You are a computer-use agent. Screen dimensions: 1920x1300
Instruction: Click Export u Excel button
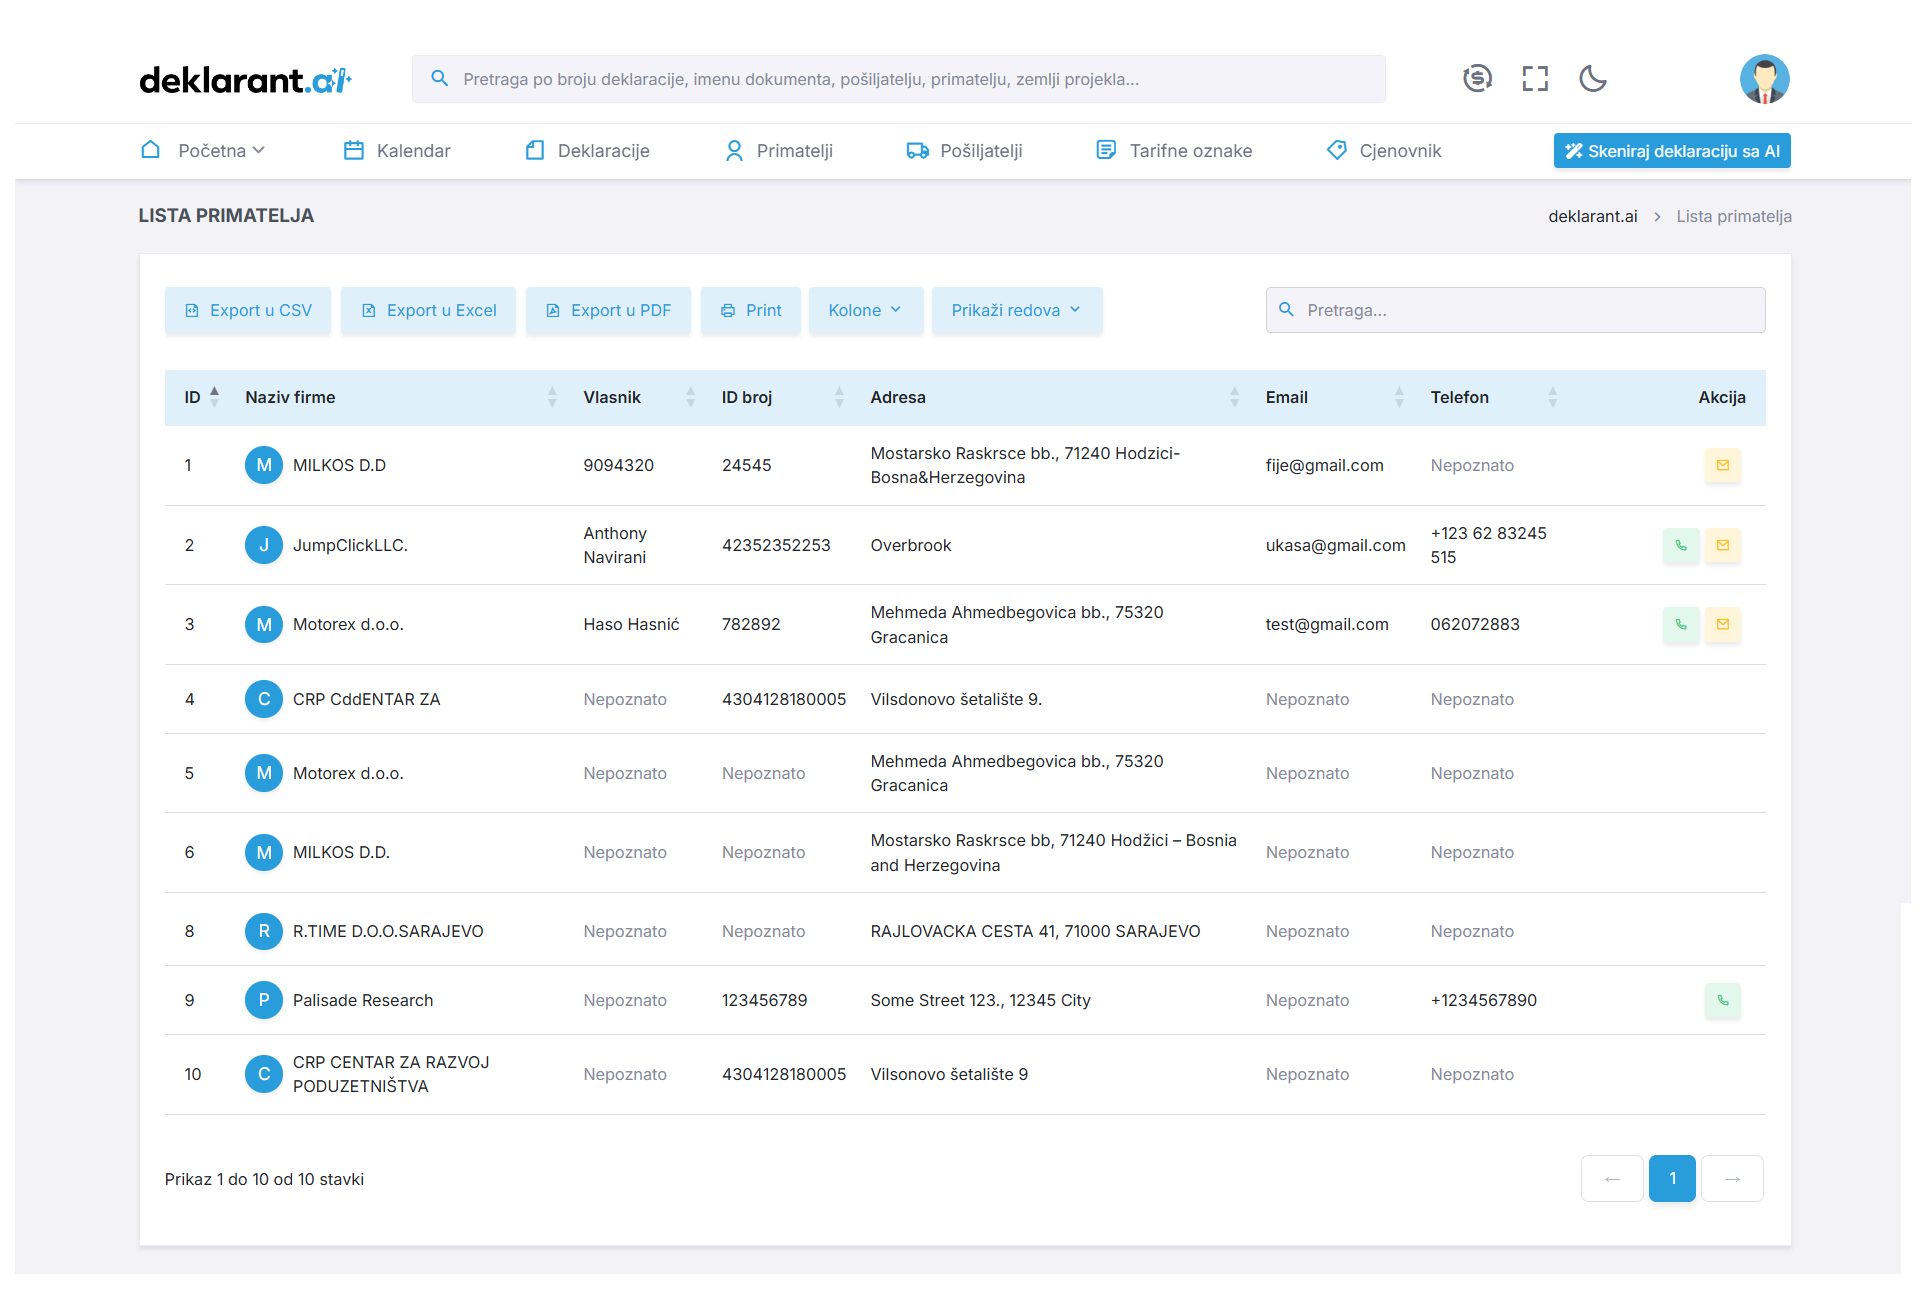pos(428,310)
